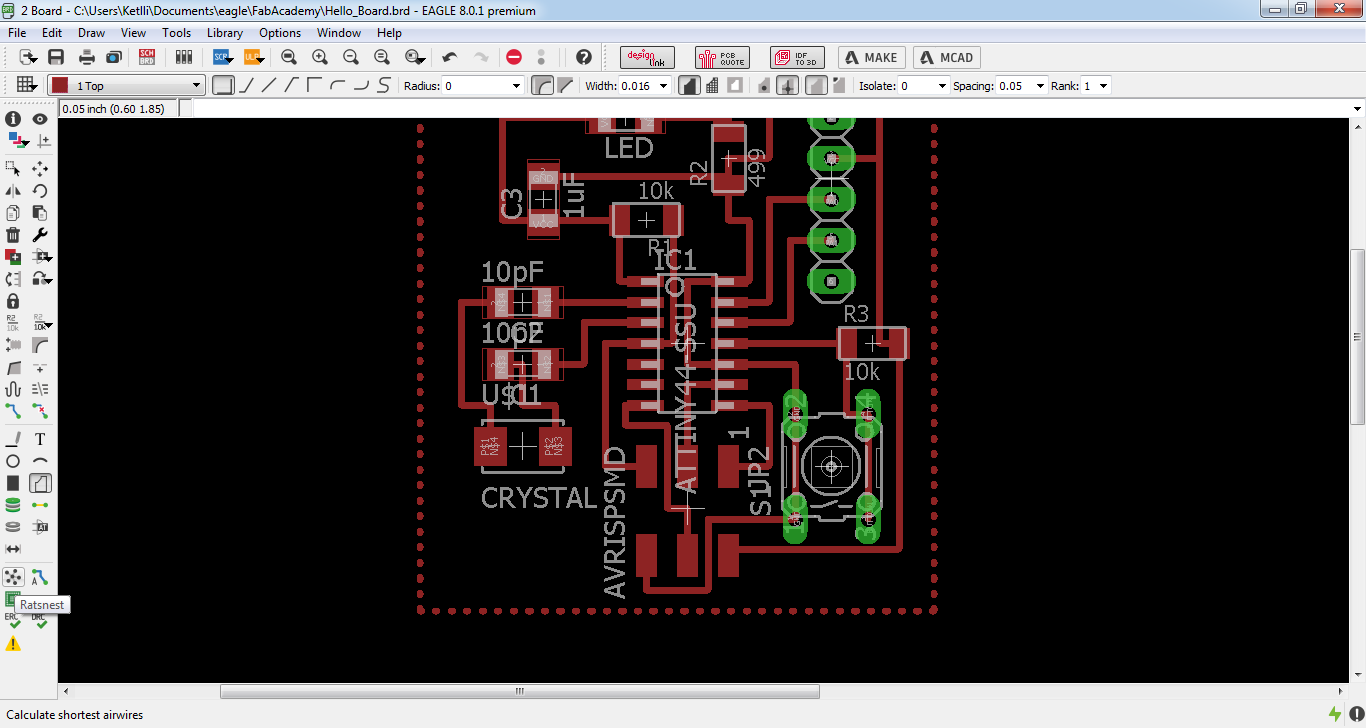Click the Redraw zoom icon
1366x728 pixels.
(382, 57)
